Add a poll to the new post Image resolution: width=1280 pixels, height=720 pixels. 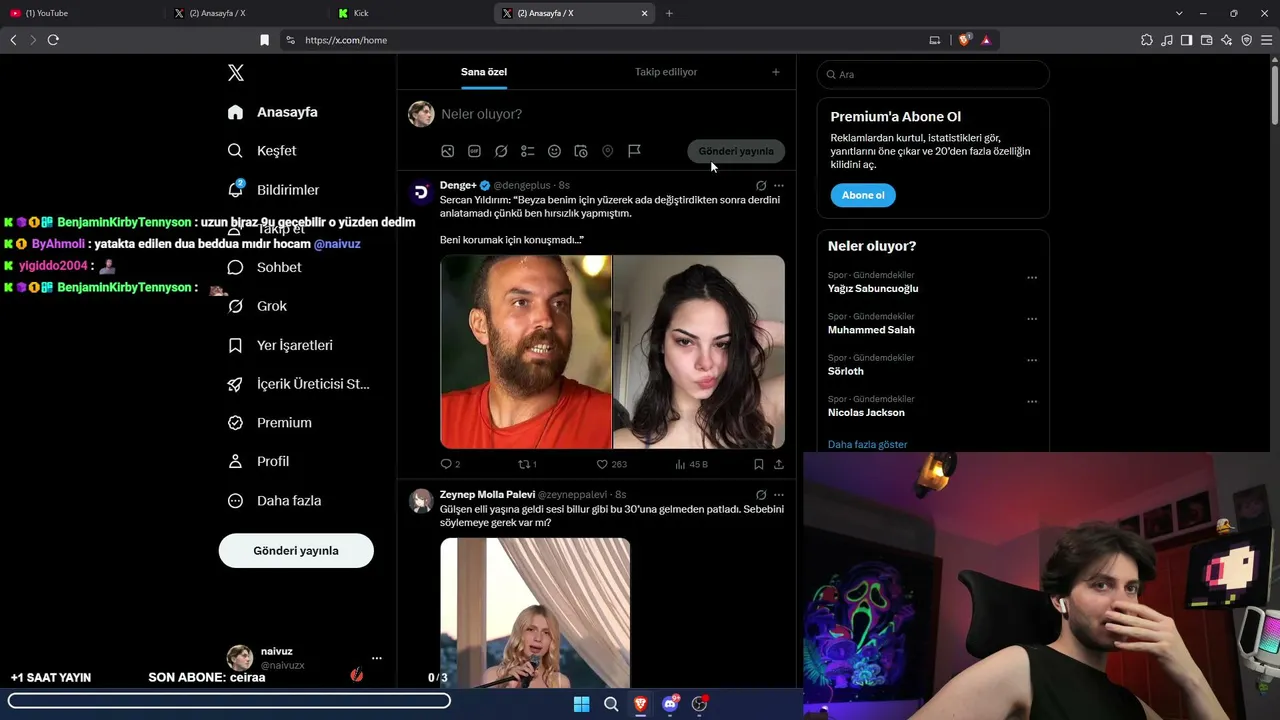pos(528,151)
